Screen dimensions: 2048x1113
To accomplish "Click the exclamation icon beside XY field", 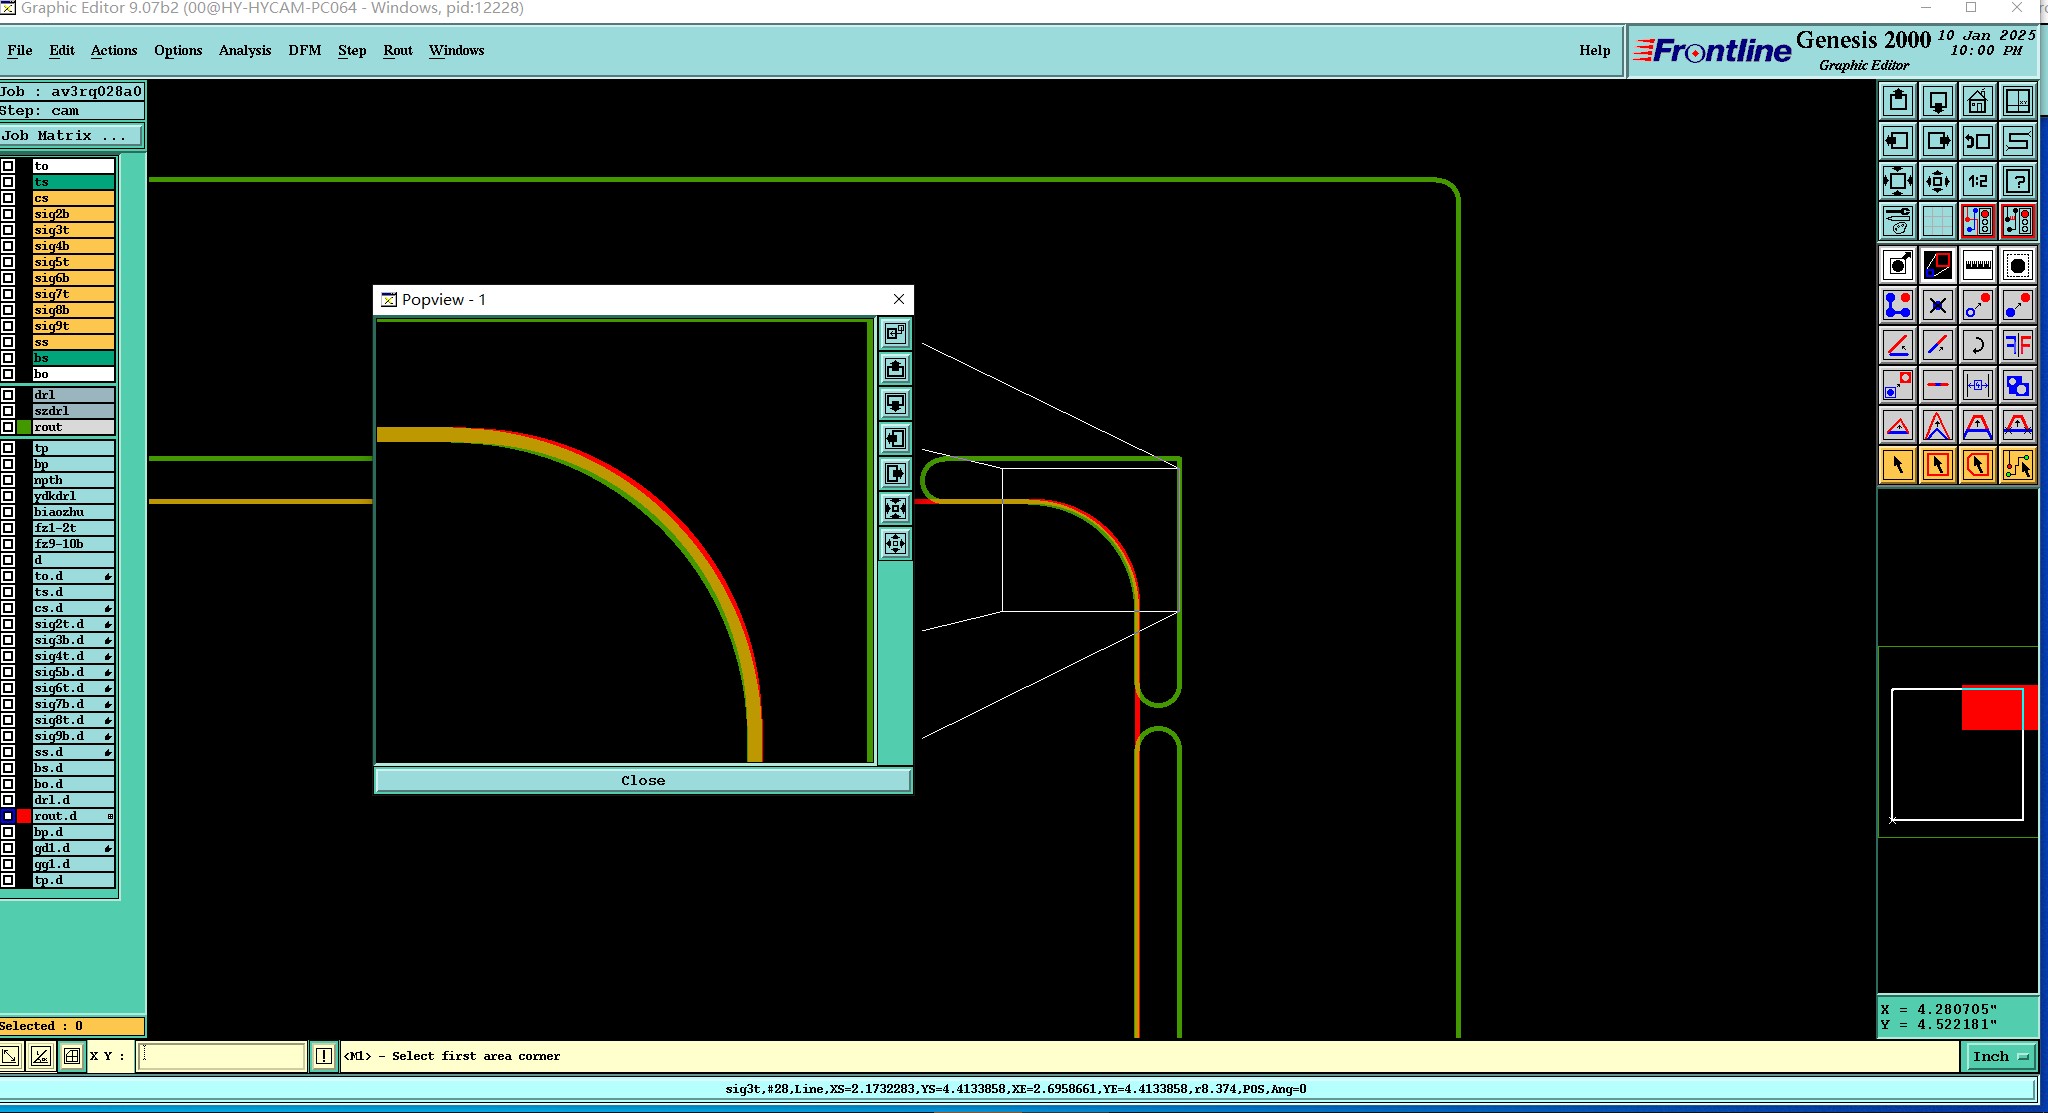I will coord(324,1056).
